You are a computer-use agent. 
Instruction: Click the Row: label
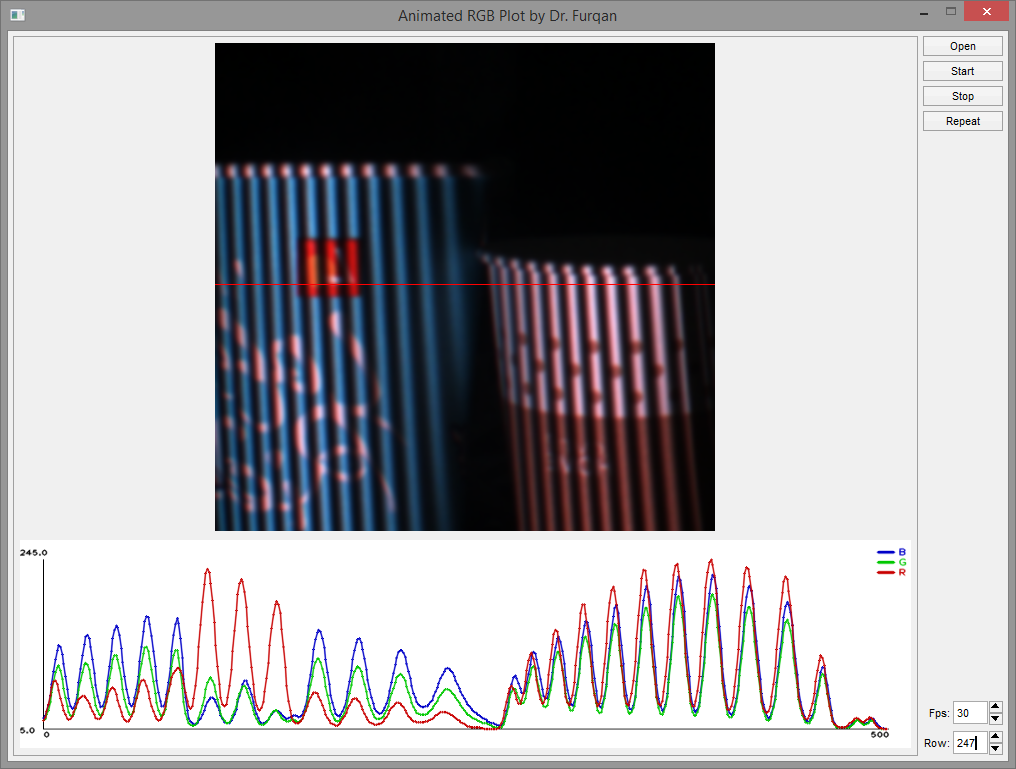pyautogui.click(x=937, y=743)
